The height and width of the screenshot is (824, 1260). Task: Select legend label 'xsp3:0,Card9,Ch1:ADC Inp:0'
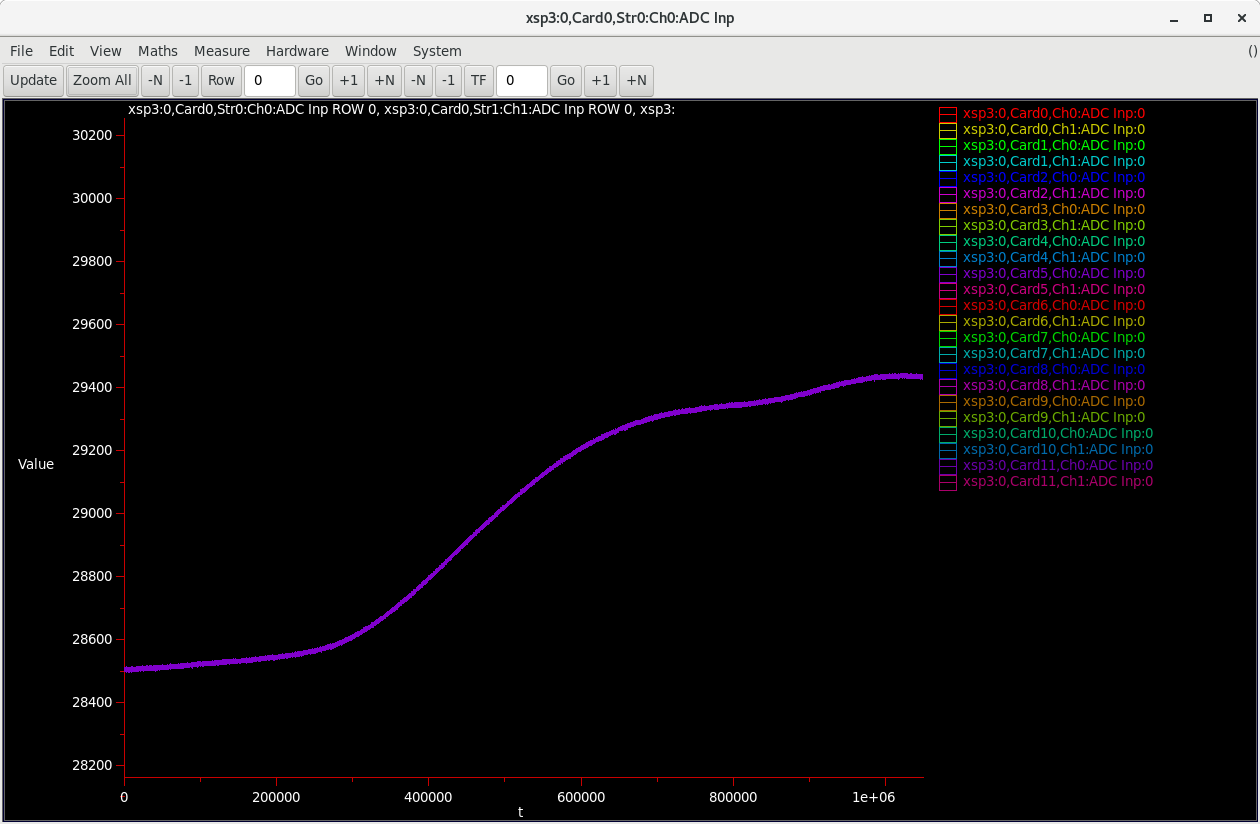(x=1054, y=418)
